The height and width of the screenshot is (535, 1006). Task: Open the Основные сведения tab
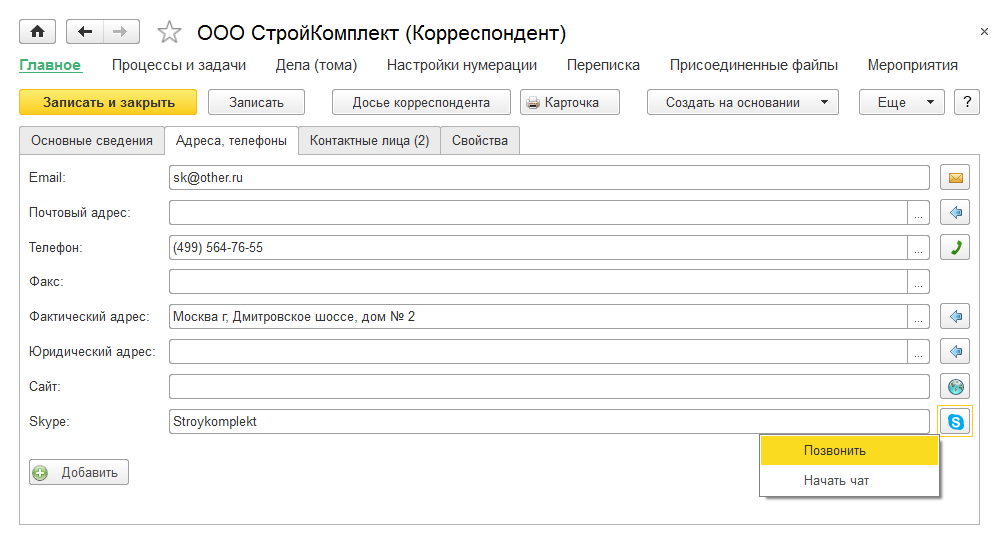pyautogui.click(x=91, y=141)
